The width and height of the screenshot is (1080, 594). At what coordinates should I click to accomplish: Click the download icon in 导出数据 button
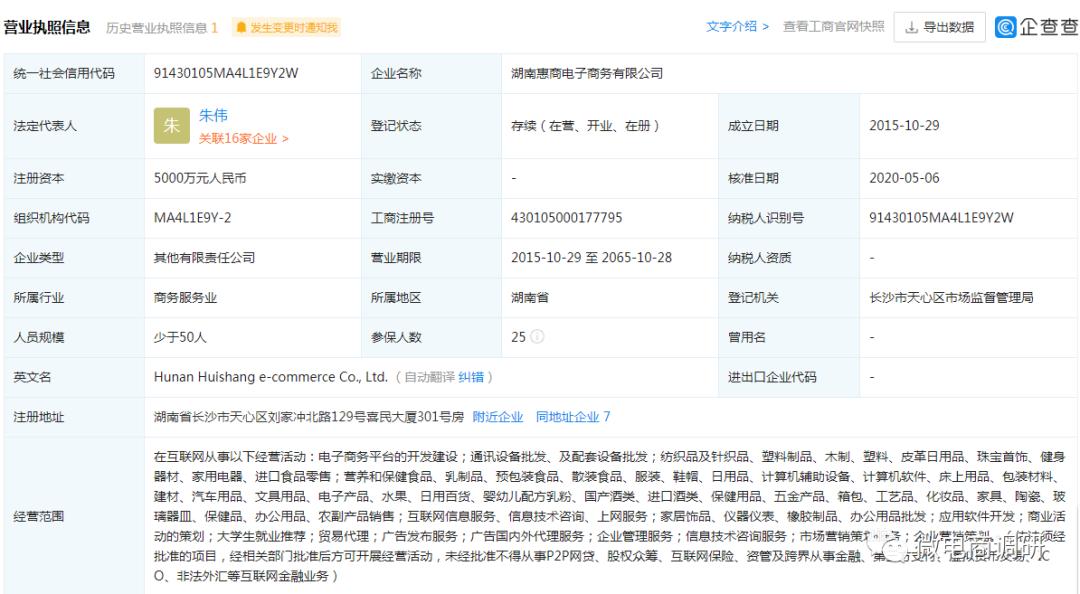coord(911,27)
